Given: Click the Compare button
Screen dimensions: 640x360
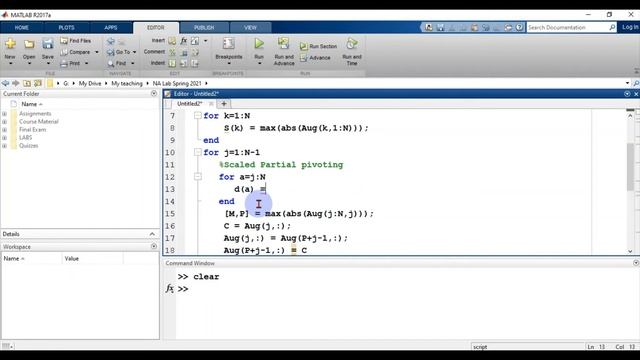Looking at the screenshot, I should (76, 52).
